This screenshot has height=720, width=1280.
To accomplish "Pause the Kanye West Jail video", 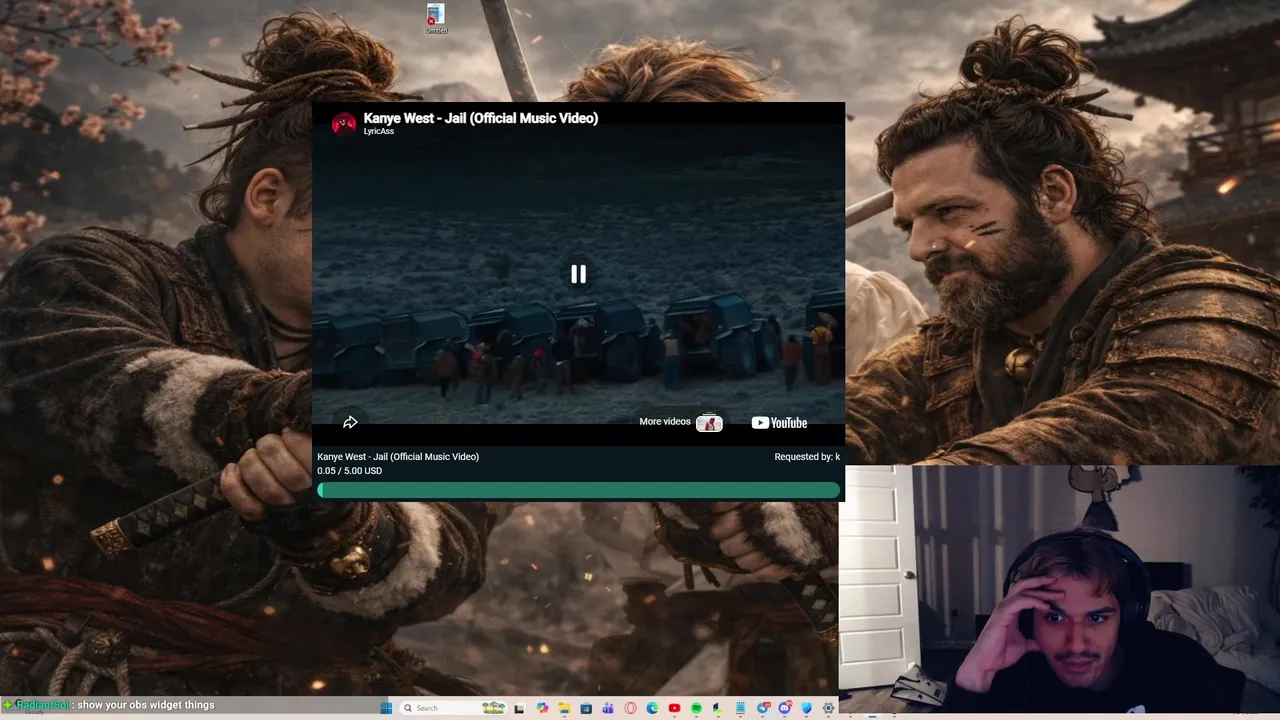I will coord(578,274).
